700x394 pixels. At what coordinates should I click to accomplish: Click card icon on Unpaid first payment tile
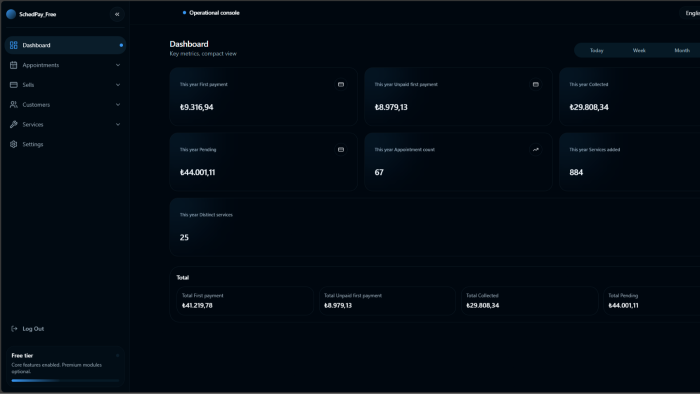535,84
